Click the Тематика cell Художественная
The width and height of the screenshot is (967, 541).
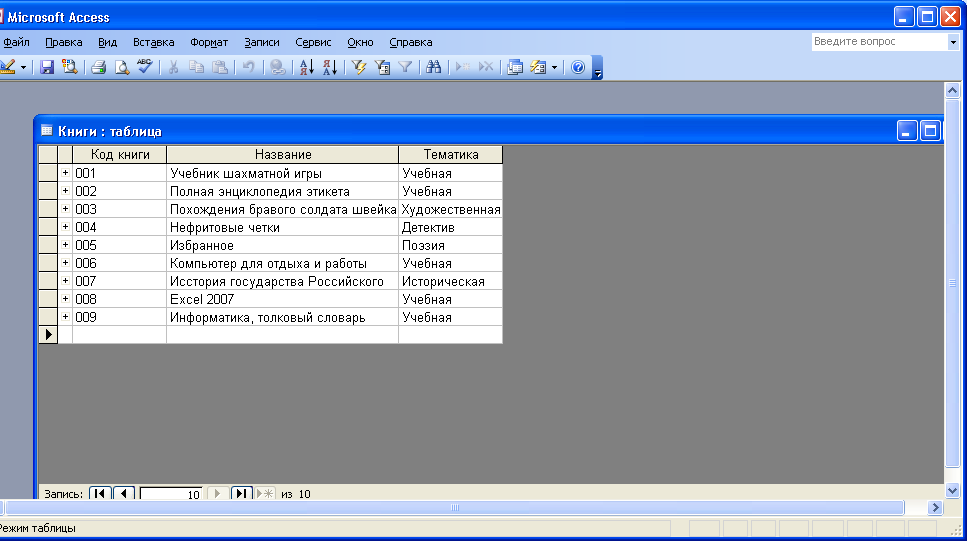(450, 209)
